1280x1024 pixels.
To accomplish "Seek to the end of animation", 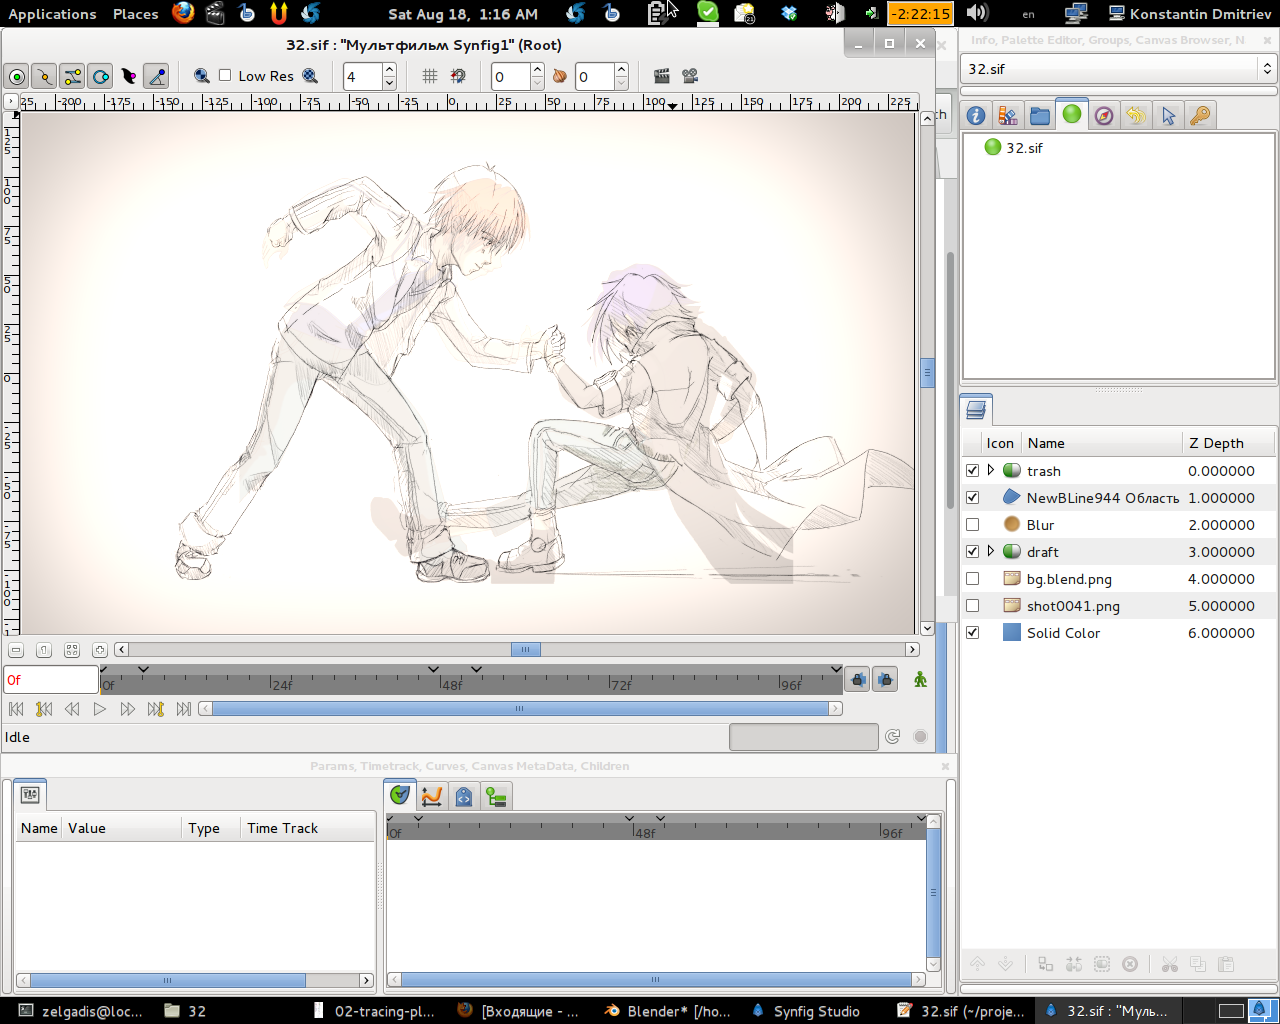I will (x=184, y=709).
